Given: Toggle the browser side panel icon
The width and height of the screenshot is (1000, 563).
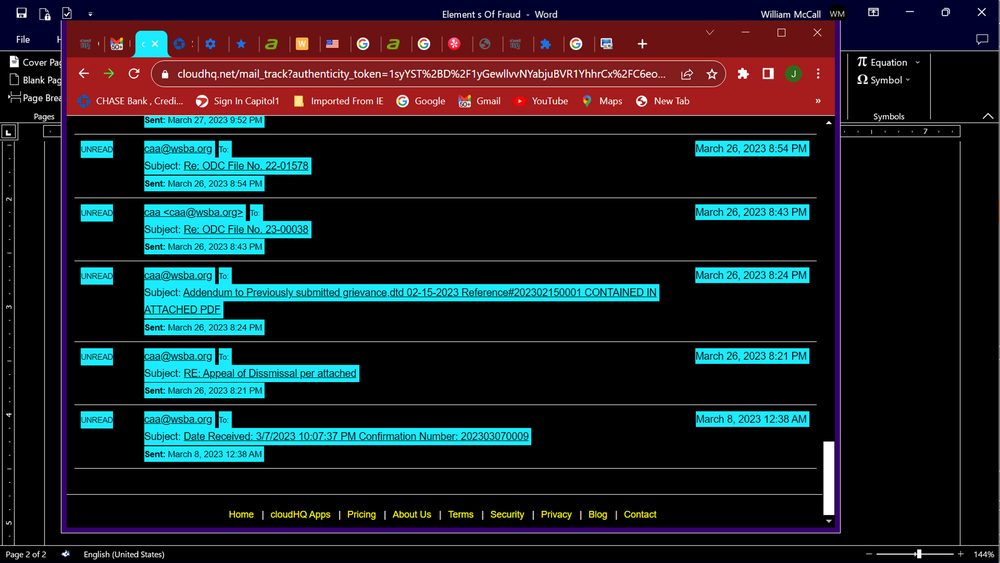Looking at the screenshot, I should point(768,74).
